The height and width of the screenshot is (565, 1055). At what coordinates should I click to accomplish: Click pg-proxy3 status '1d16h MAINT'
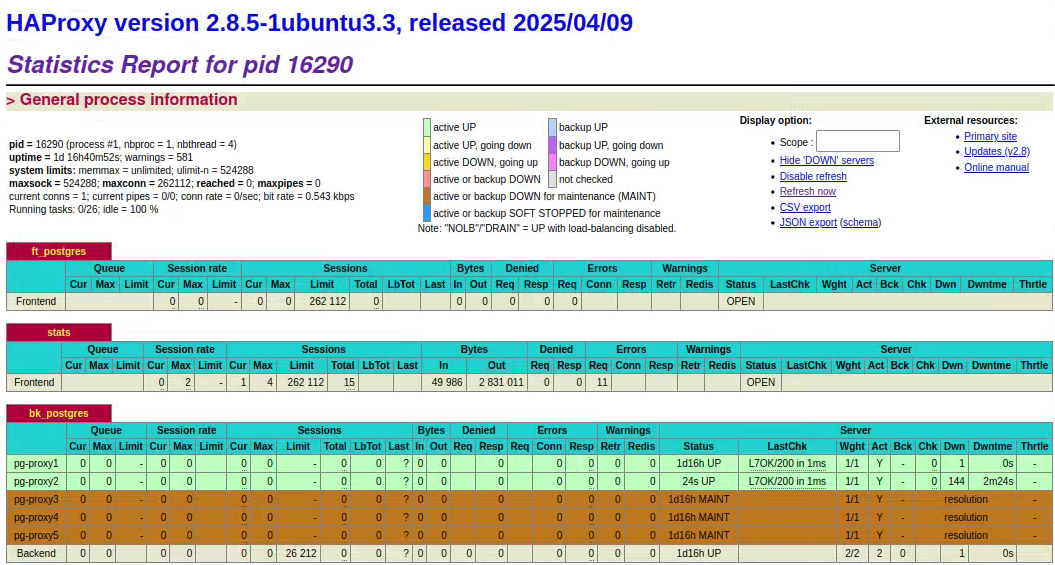click(x=698, y=499)
